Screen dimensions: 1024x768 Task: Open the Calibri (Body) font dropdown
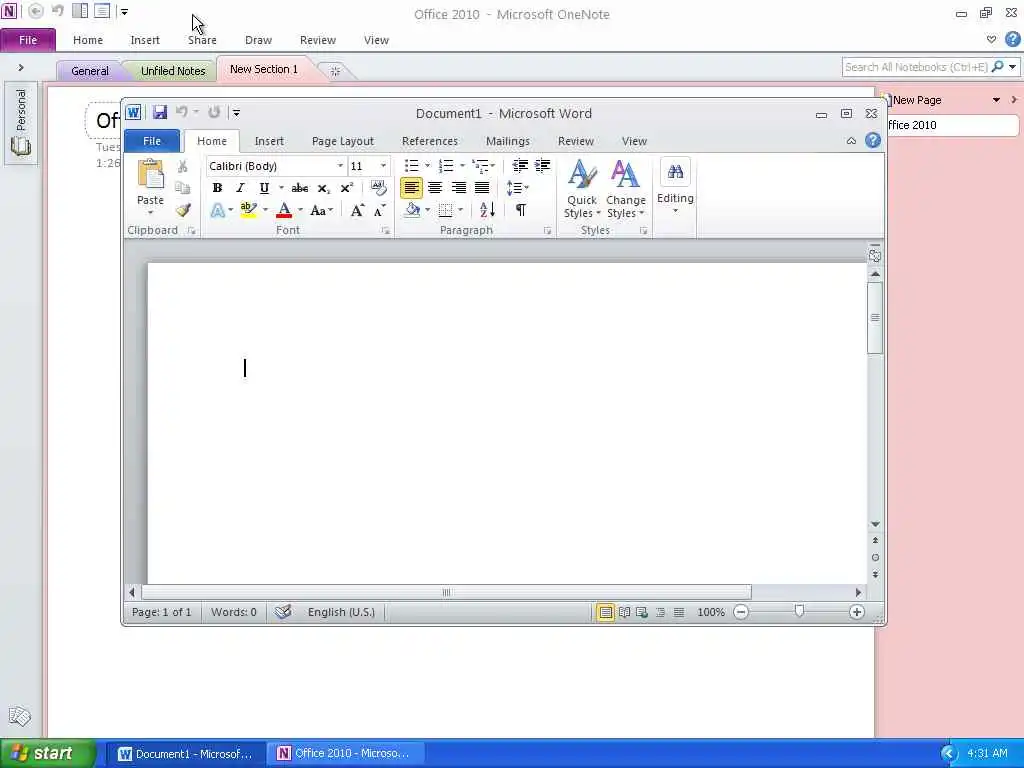coord(340,166)
